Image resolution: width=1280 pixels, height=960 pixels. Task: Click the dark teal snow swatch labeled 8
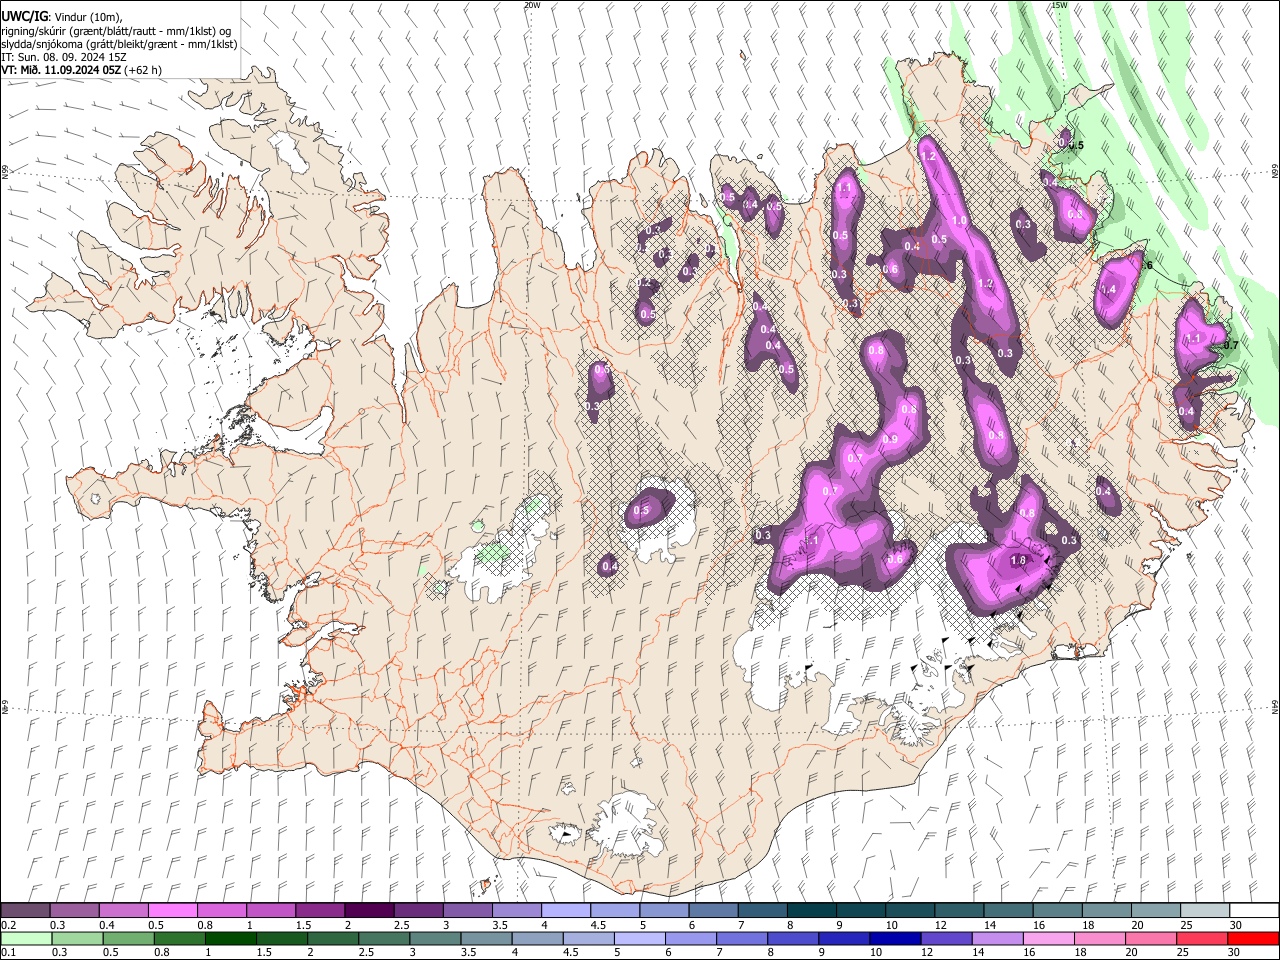[x=811, y=910]
